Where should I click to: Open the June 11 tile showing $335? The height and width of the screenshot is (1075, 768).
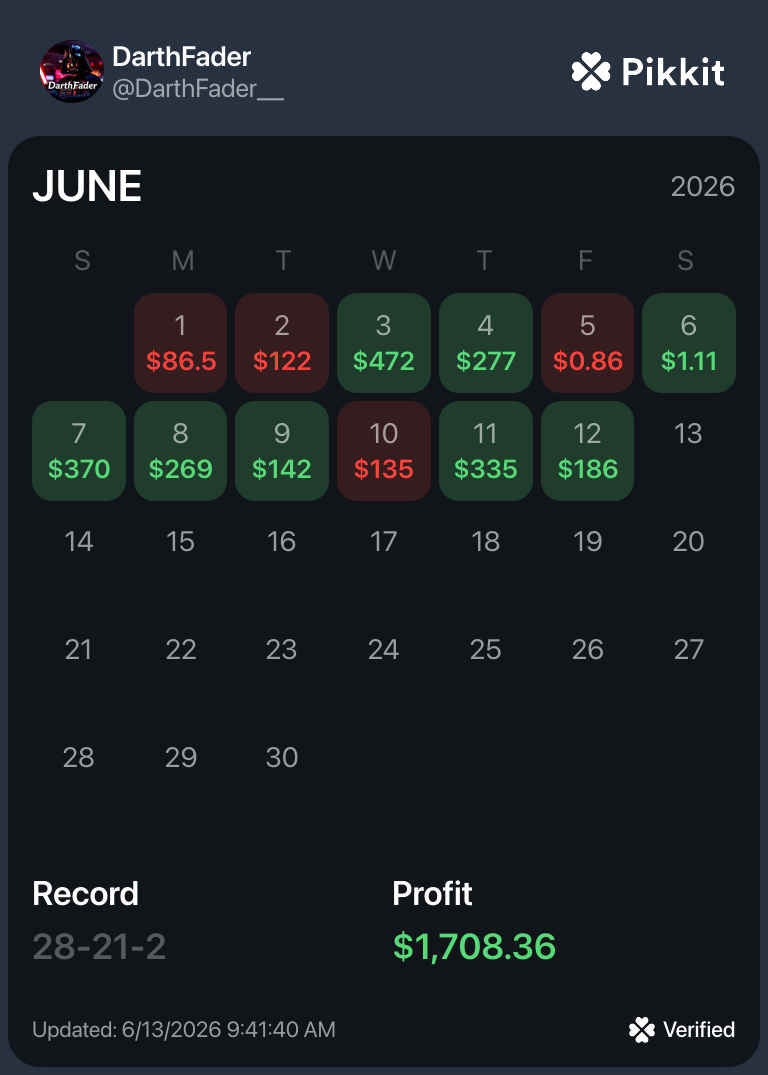click(485, 451)
